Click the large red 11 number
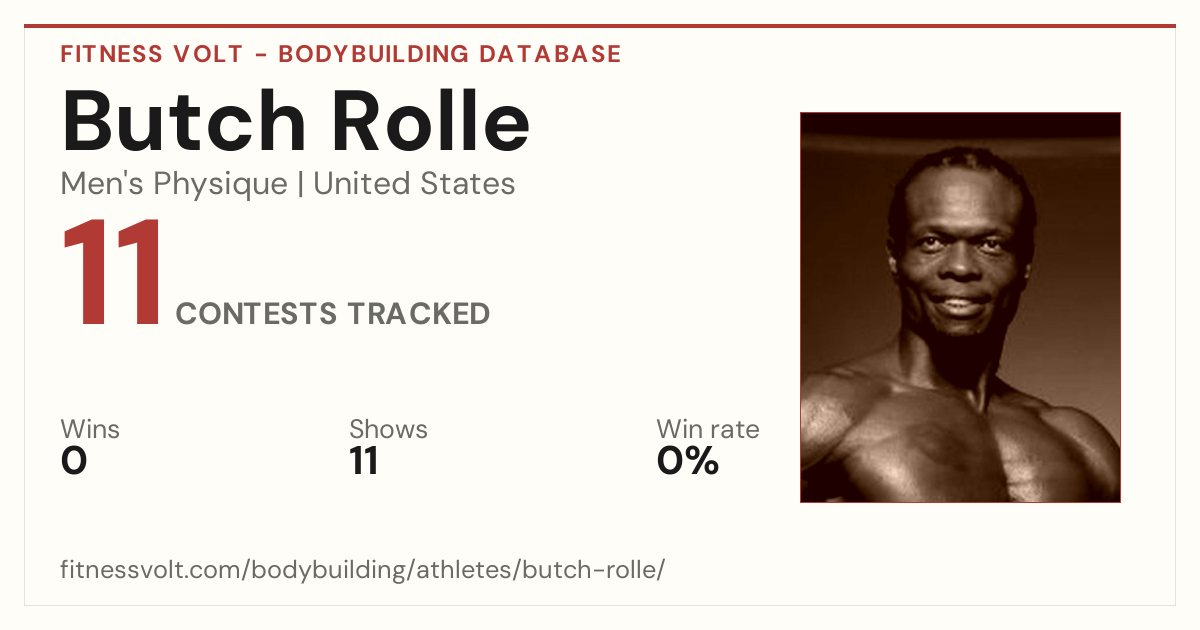 [111, 273]
